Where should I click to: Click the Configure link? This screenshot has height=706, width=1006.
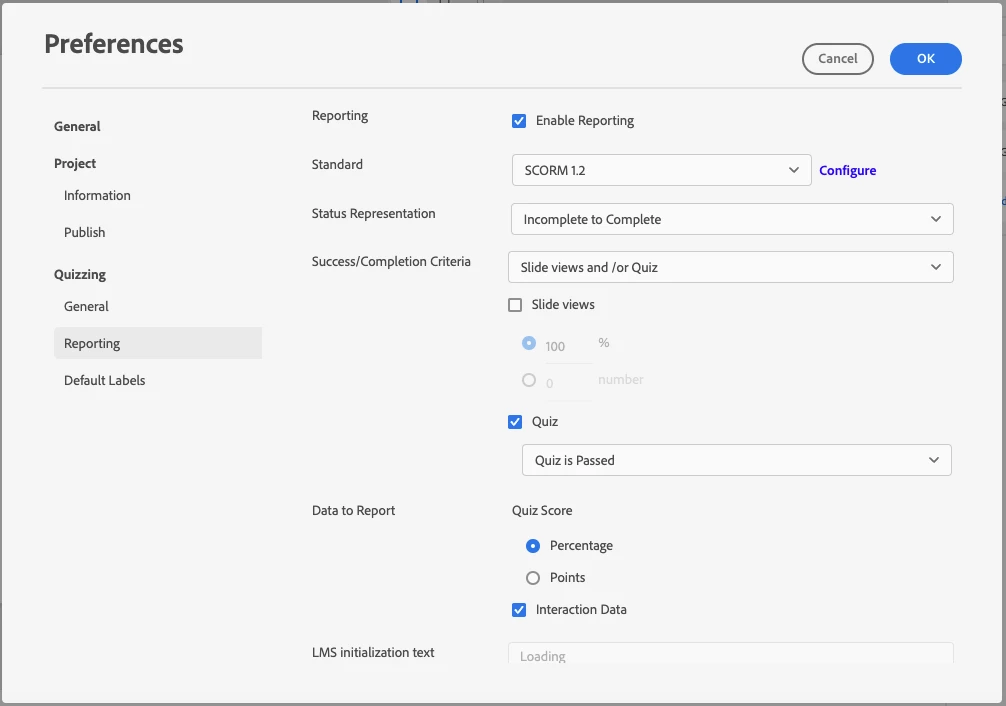pyautogui.click(x=847, y=171)
